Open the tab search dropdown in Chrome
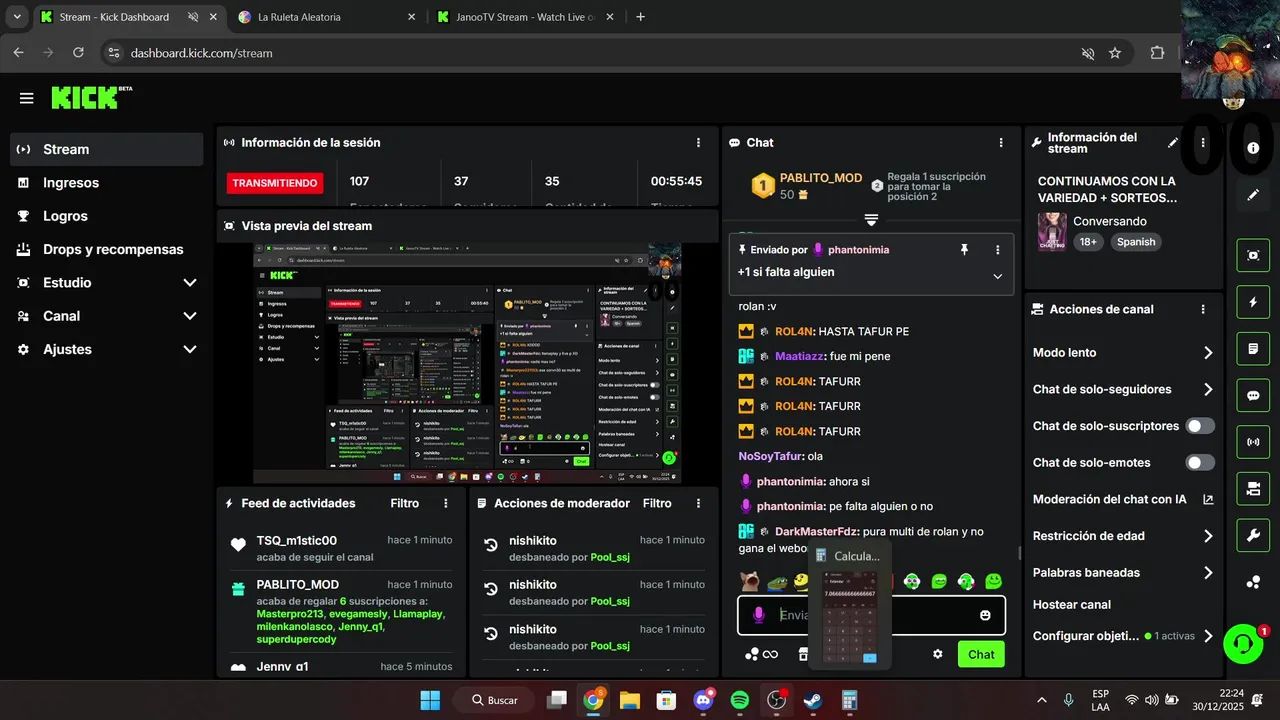This screenshot has width=1280, height=720. tap(16, 17)
